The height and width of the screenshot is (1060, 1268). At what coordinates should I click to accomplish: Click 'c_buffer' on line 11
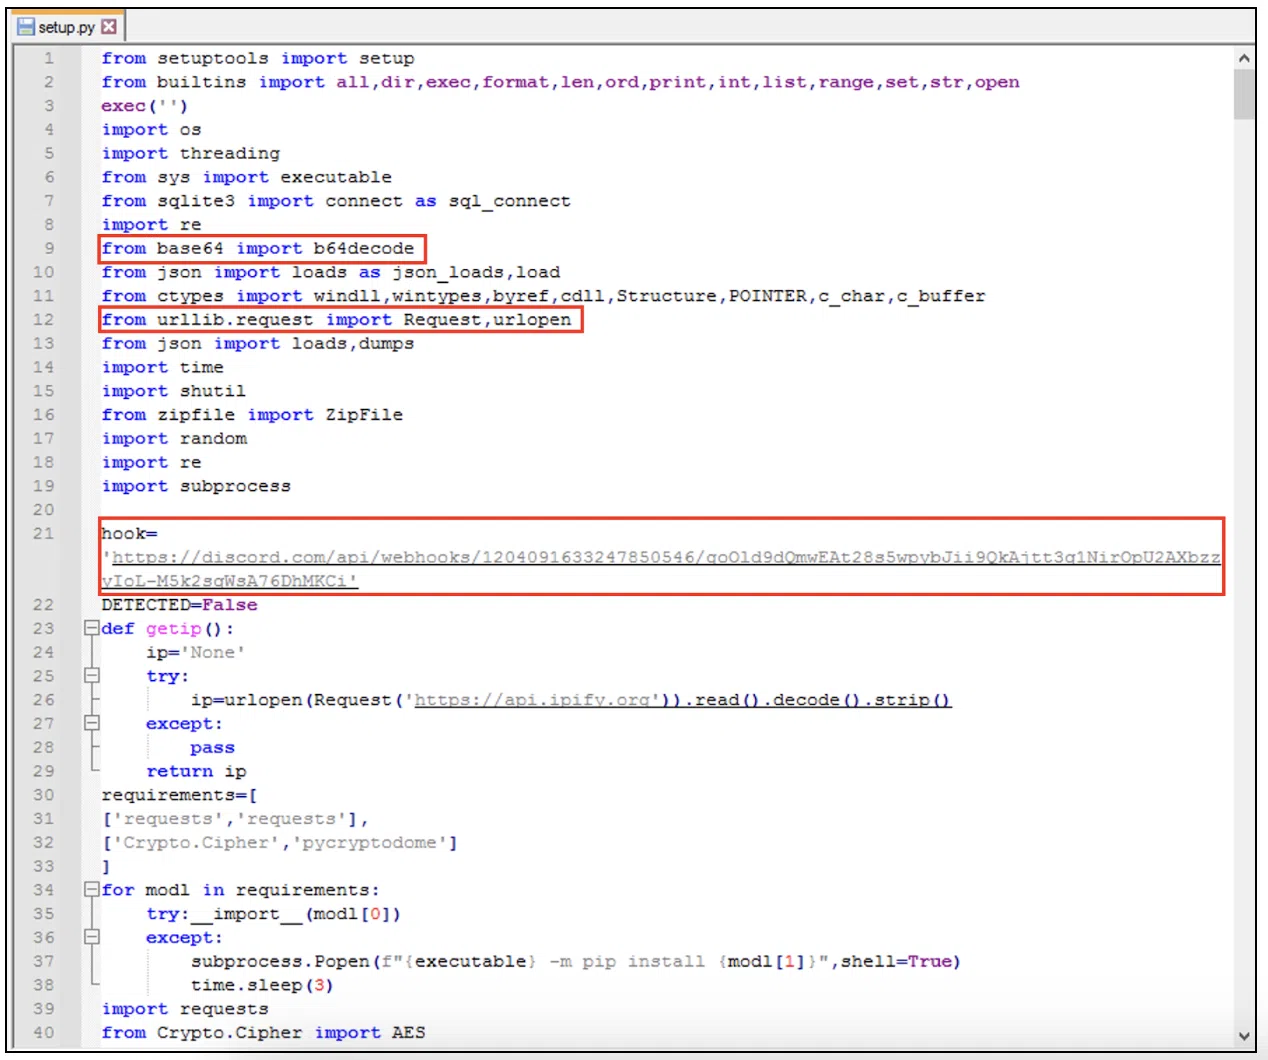941,296
